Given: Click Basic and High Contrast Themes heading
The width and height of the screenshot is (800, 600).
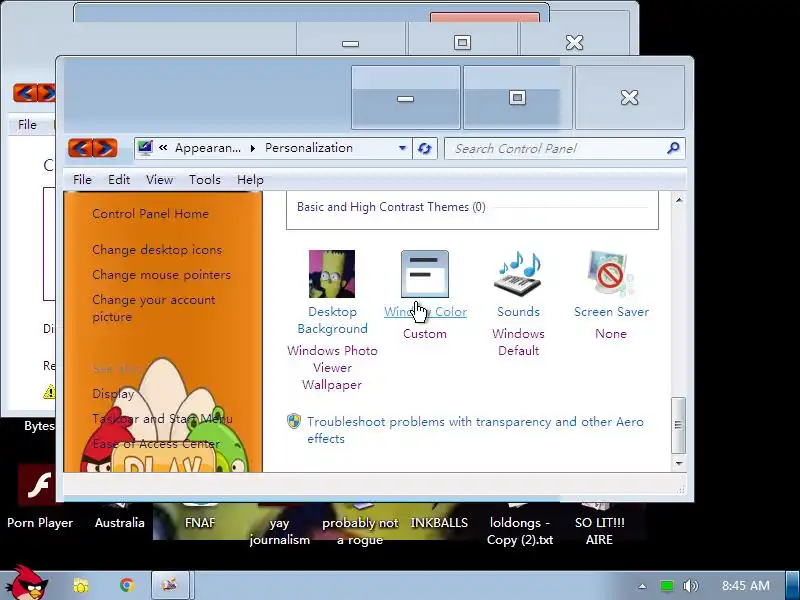Looking at the screenshot, I should (x=391, y=207).
